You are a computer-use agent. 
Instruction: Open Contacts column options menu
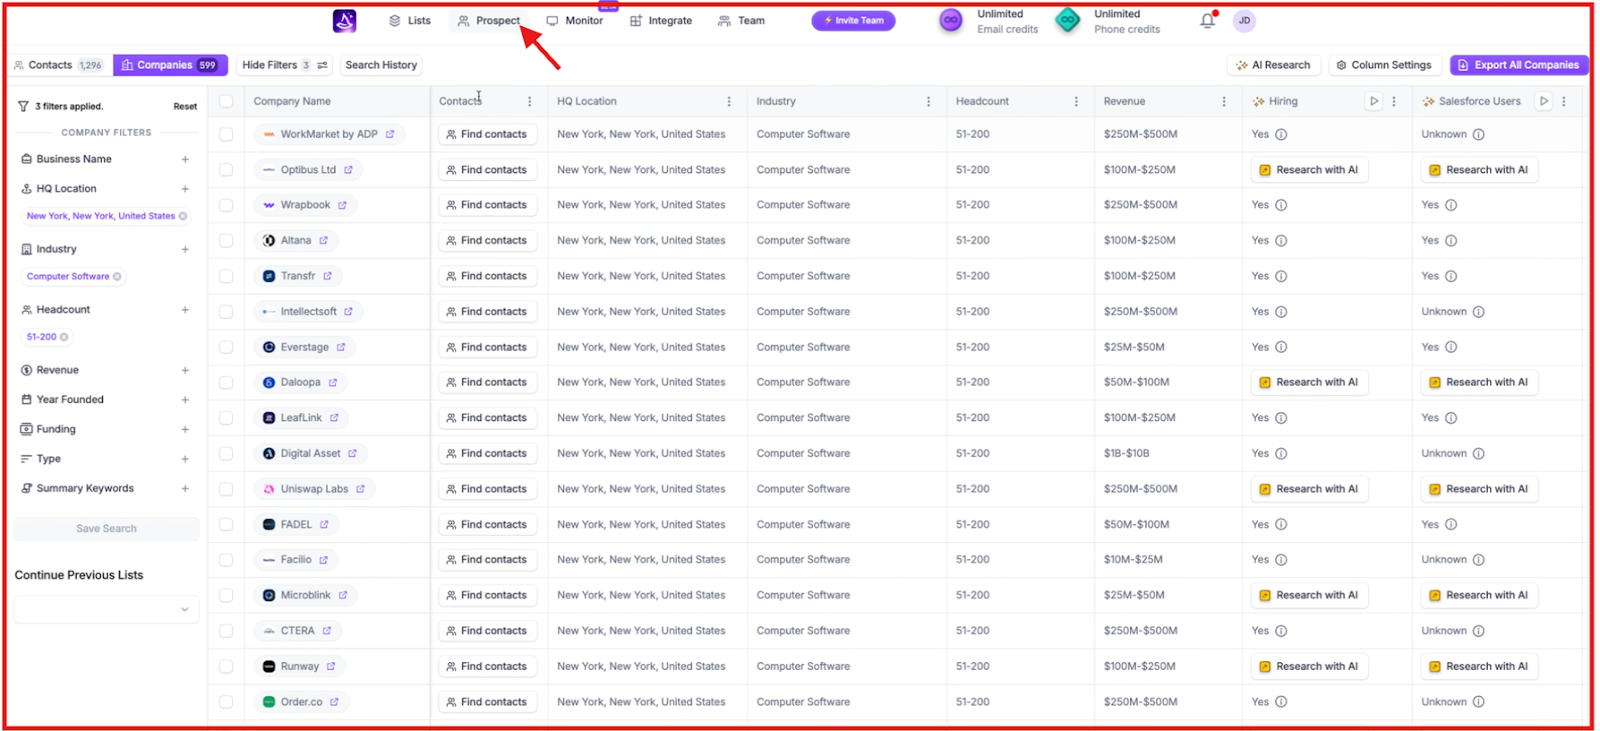tap(530, 101)
